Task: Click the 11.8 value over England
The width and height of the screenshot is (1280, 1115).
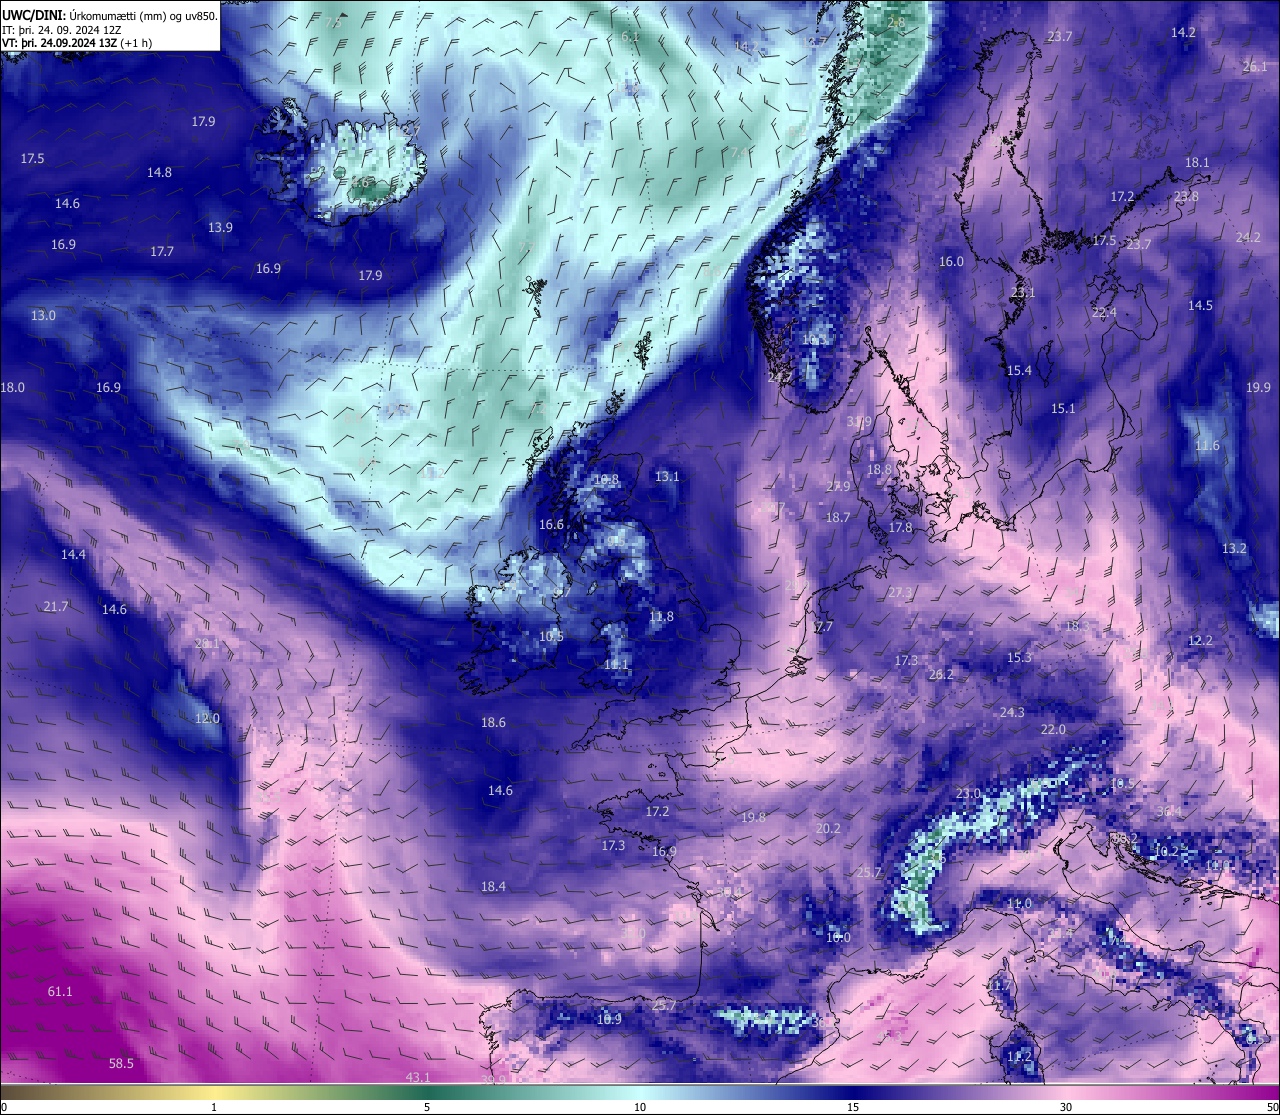Action: pos(661,616)
